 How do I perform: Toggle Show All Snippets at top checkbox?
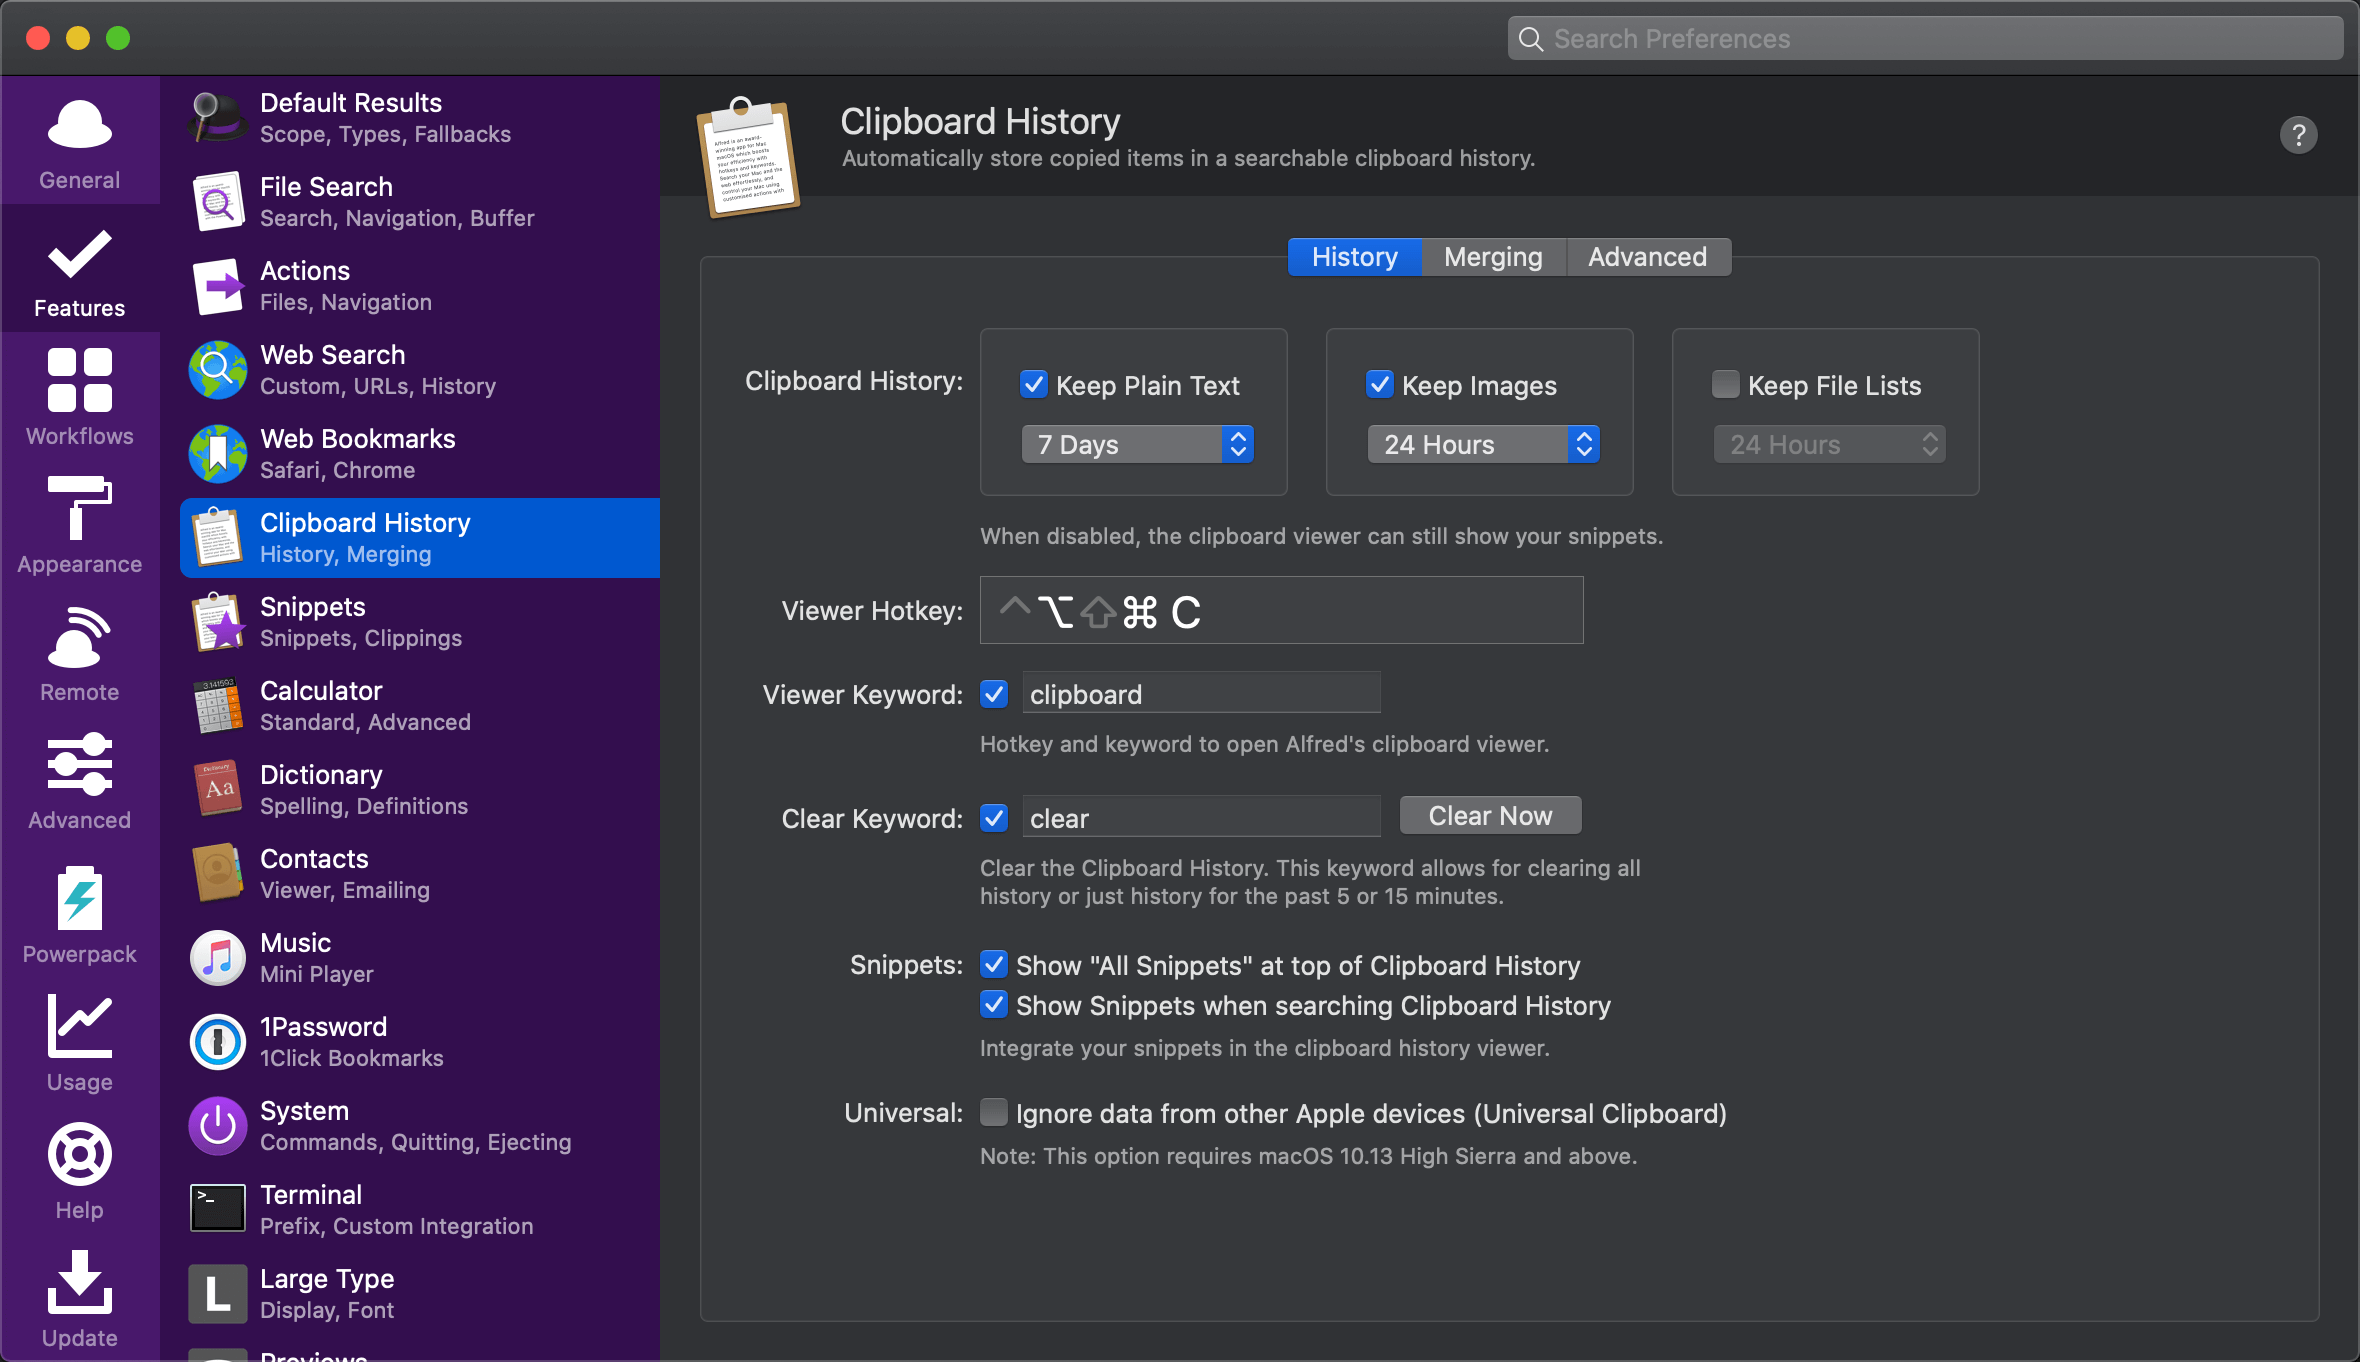[x=994, y=965]
